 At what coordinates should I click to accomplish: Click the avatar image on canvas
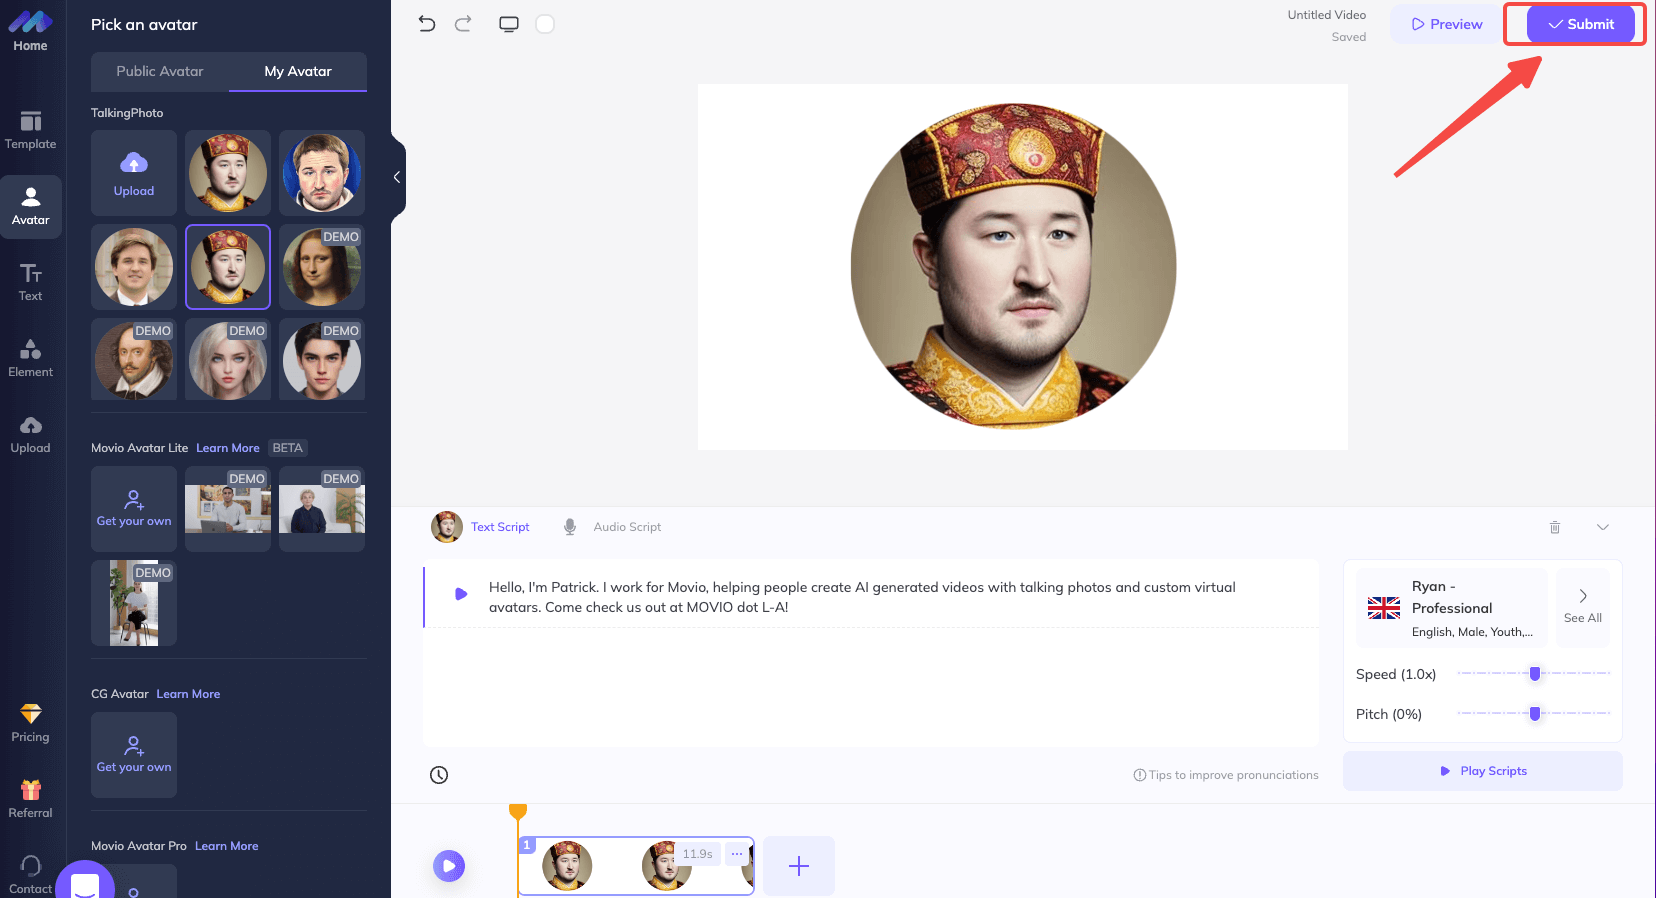coord(1013,266)
